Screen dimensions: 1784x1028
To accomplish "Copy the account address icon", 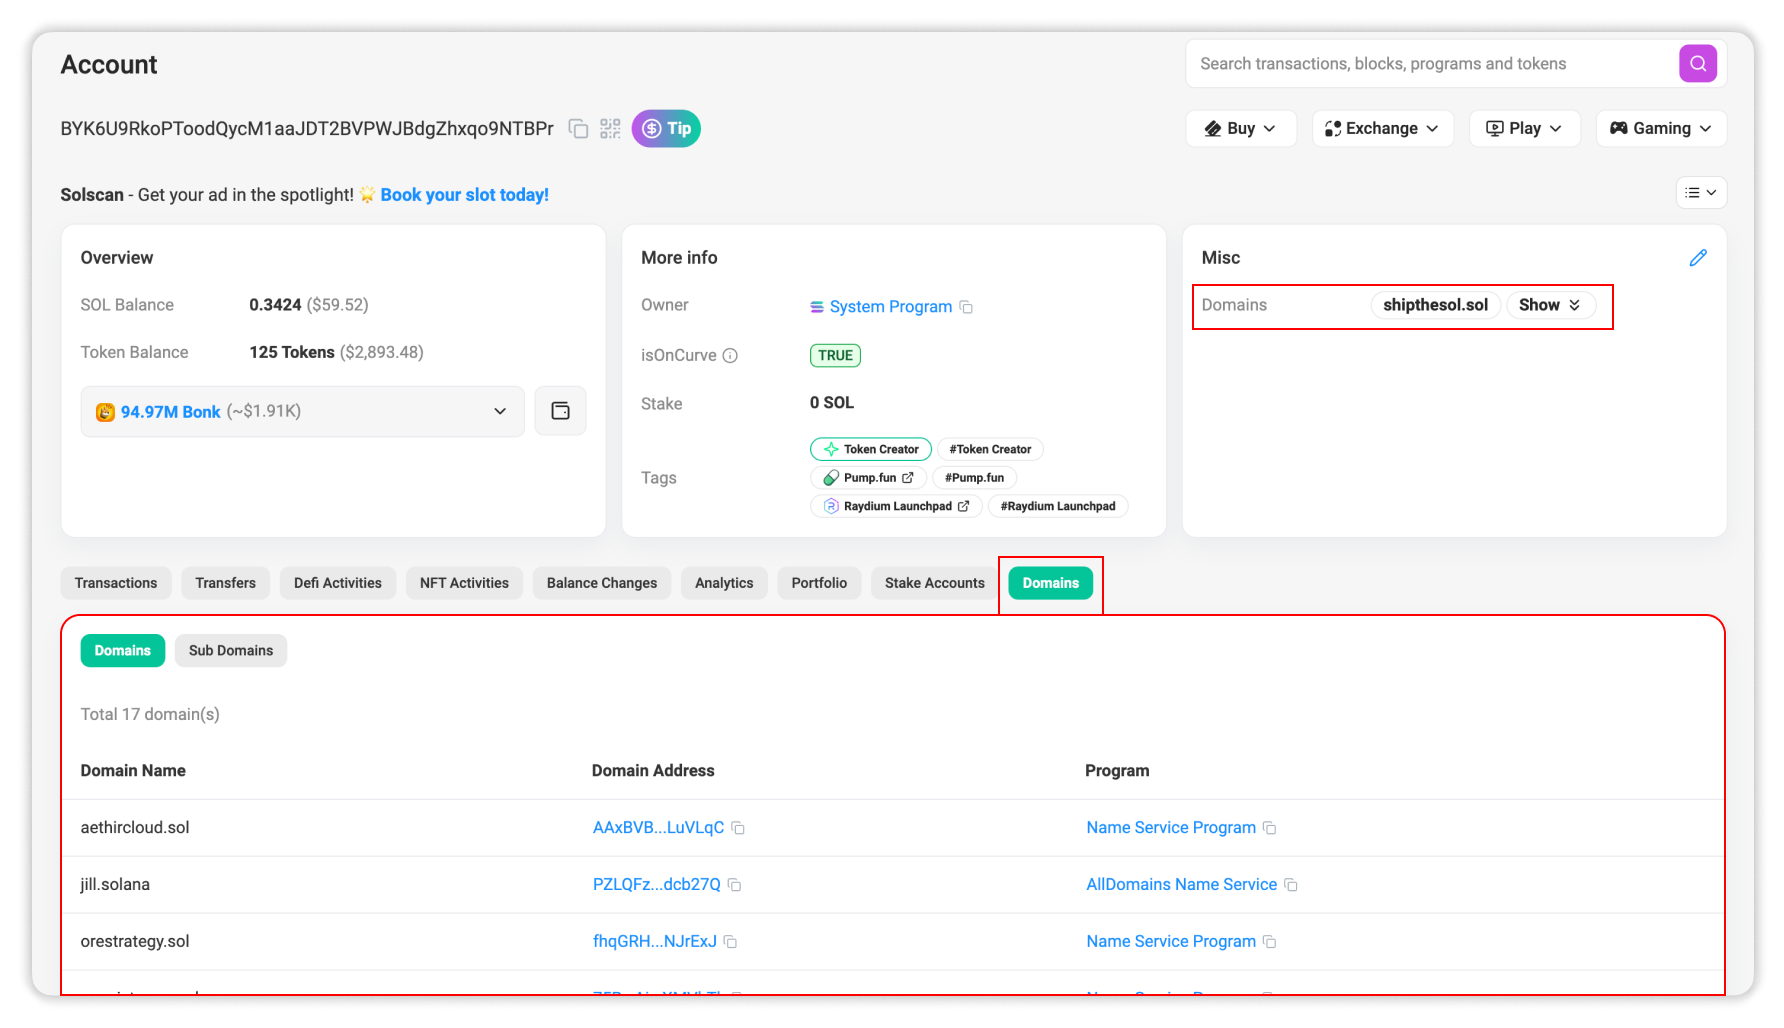I will (x=578, y=129).
